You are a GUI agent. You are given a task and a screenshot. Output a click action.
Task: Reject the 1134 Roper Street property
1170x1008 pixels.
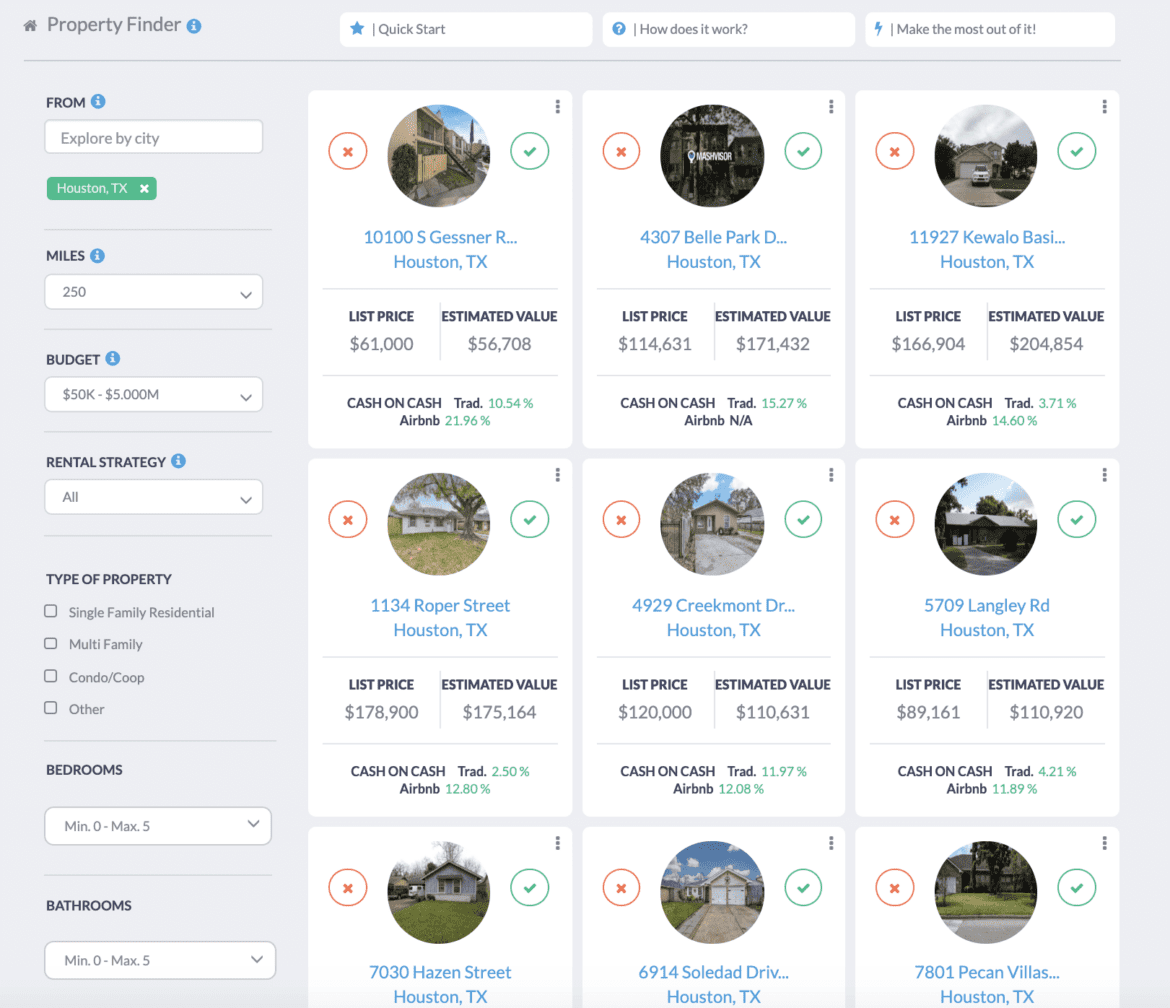click(x=348, y=520)
